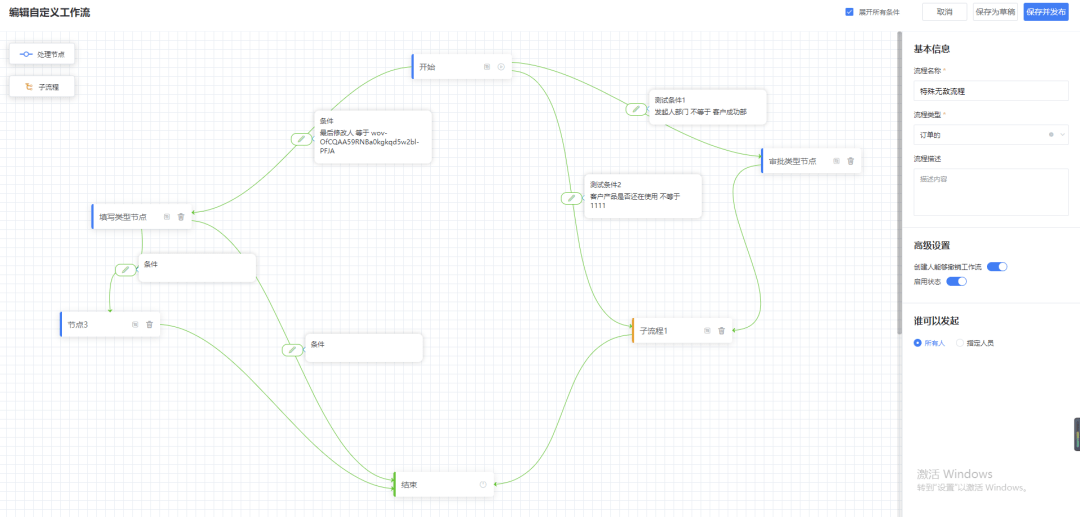Toggle 创建人能够撤销工作流 switch
This screenshot has width=1080, height=517.
click(x=996, y=267)
